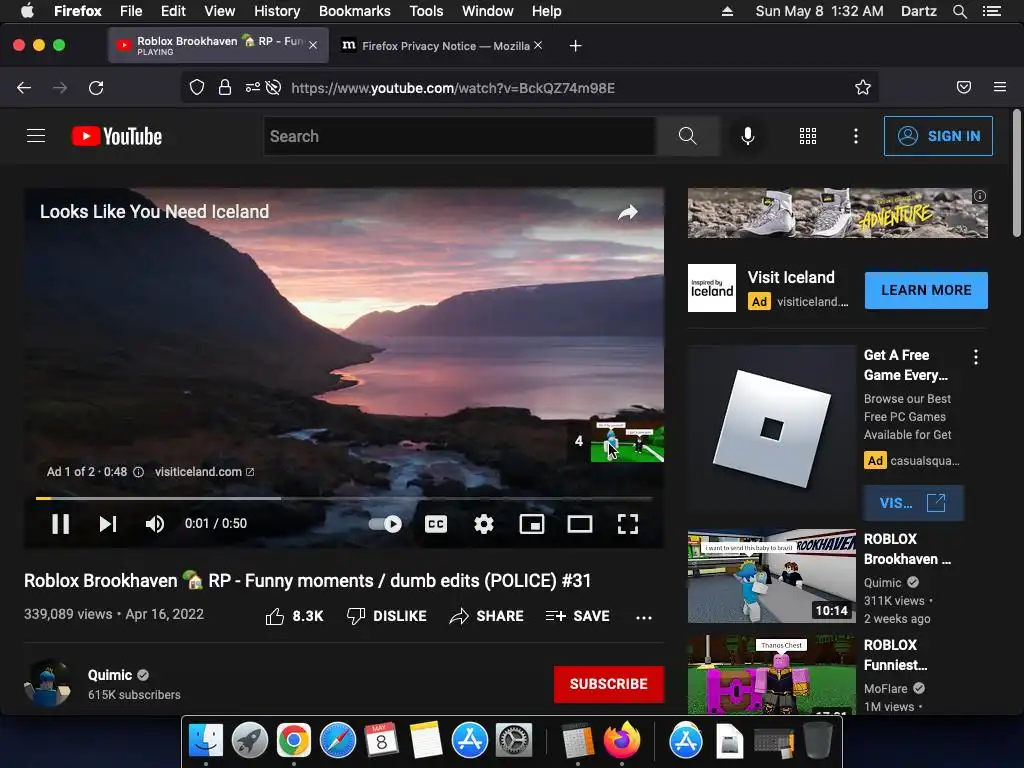Switch to Firefox Privacy Notice tab
Viewport: 1024px width, 768px height.
click(443, 46)
